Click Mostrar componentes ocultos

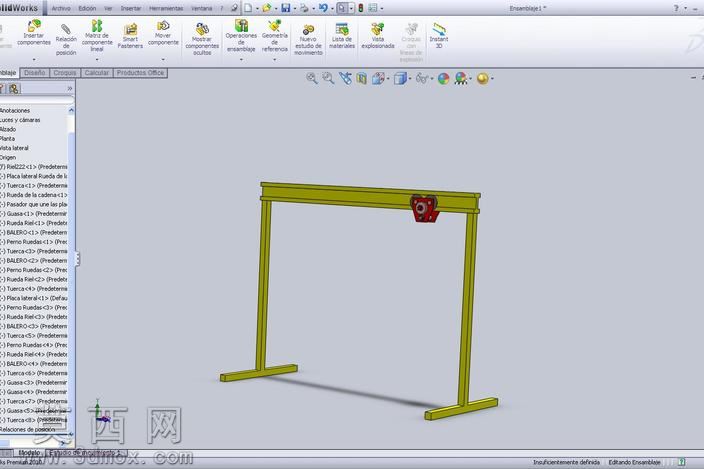202,39
